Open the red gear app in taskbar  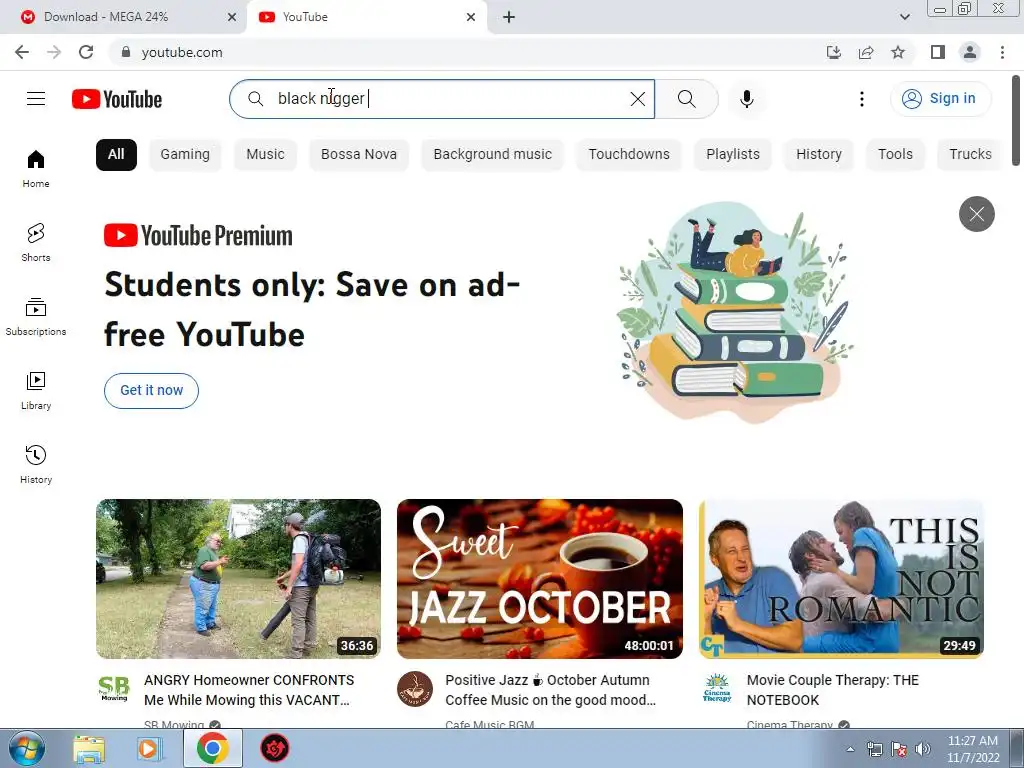[275, 748]
